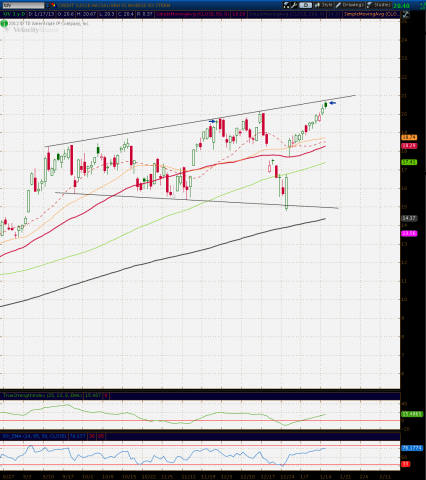Click the orange 18.74 price bubble
The image size is (426, 480).
[409, 137]
